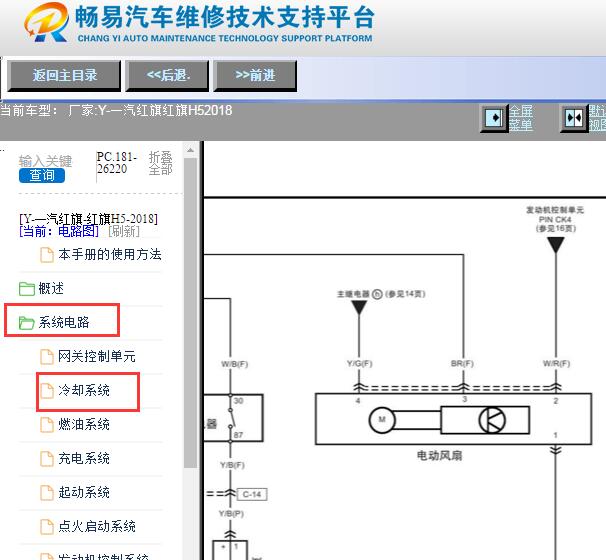This screenshot has width=606, height=560.
Task: Click the document icon beside 点火启动系统
Action: tap(47, 527)
